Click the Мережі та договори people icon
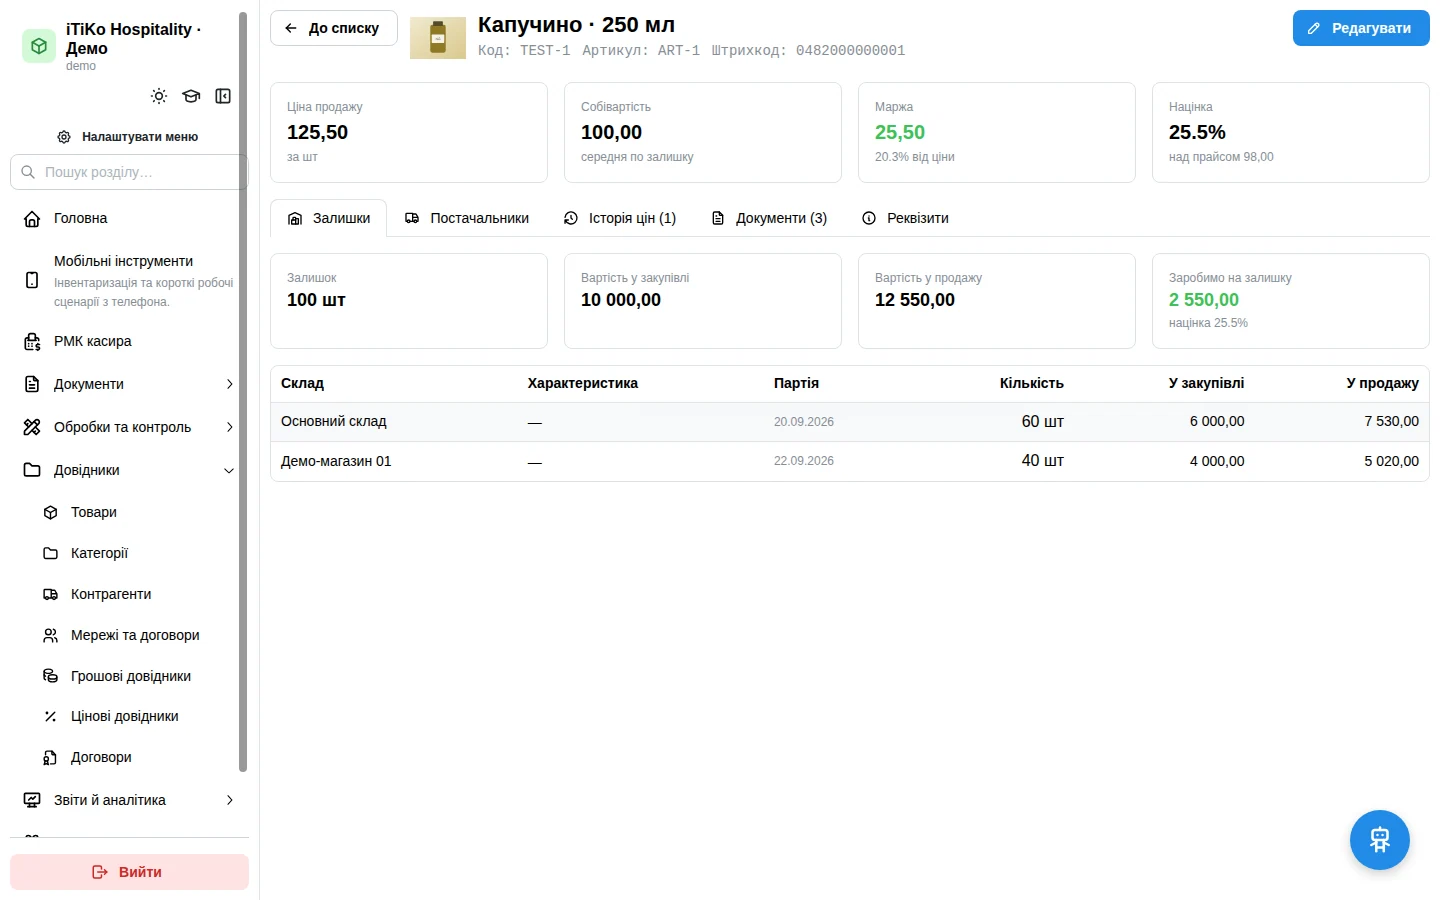 [50, 635]
